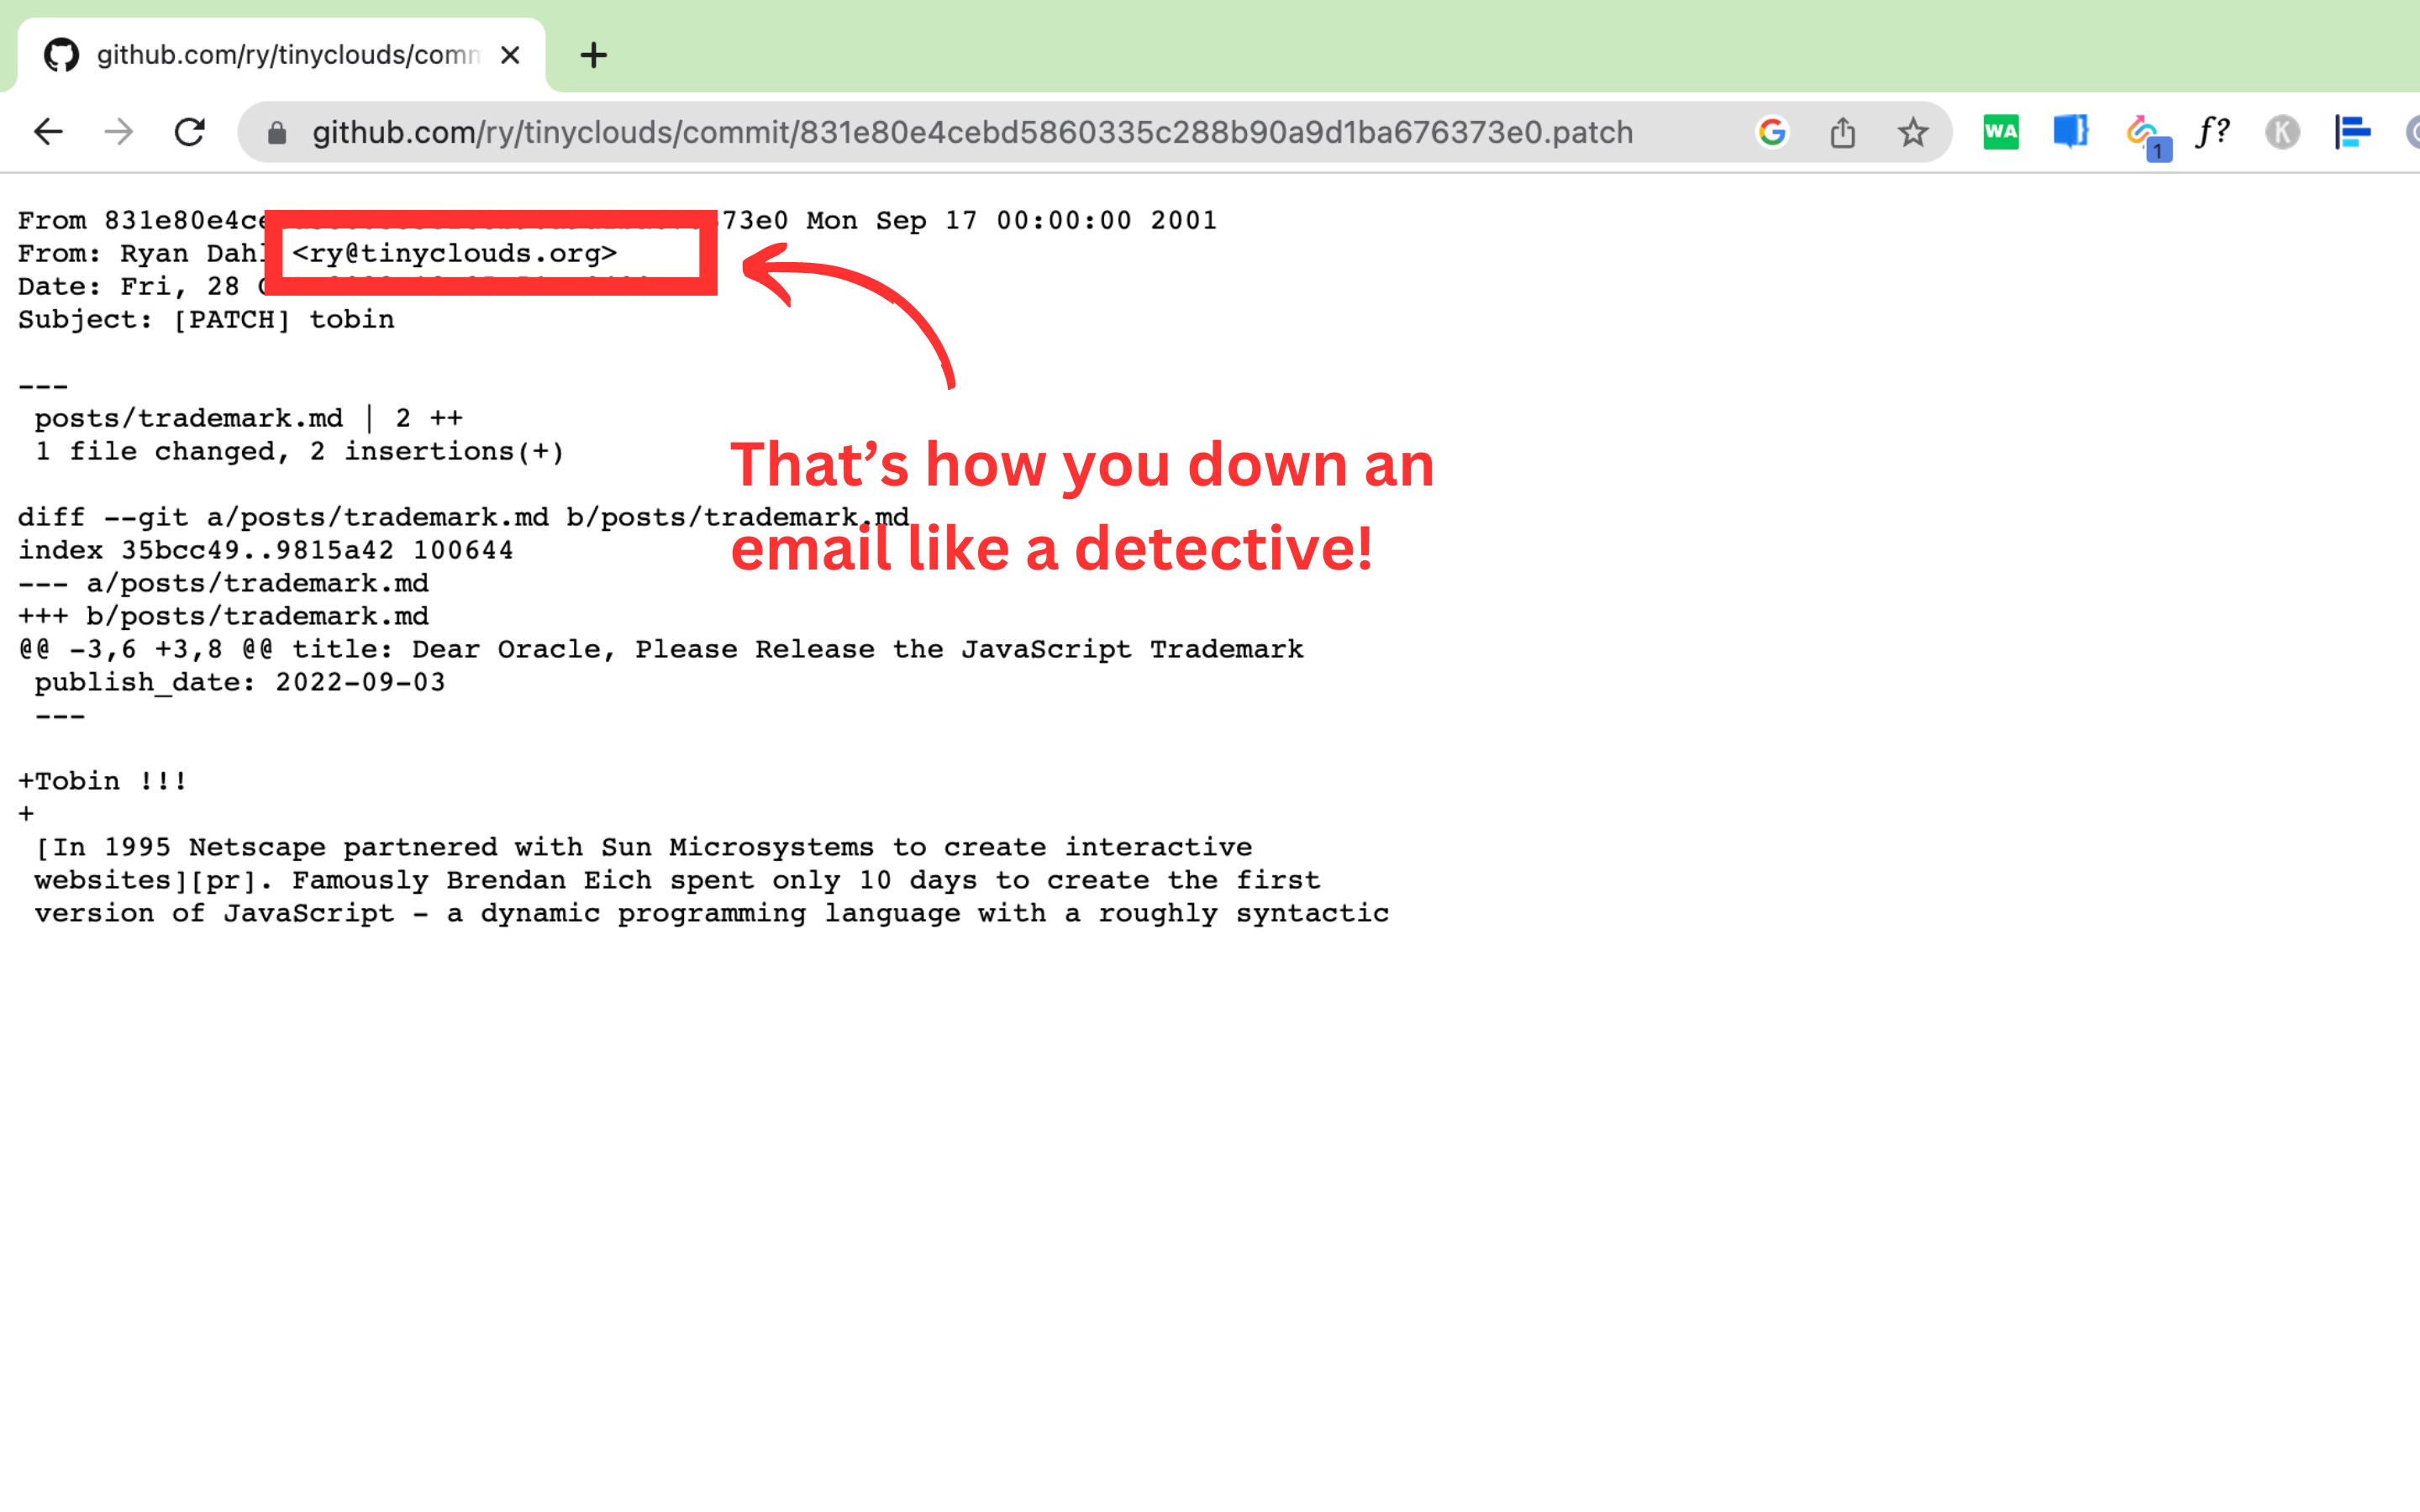Click 'Mon Sep 17 00:00:00 2001' timestamp
The height and width of the screenshot is (1512, 2420).
coord(1012,220)
